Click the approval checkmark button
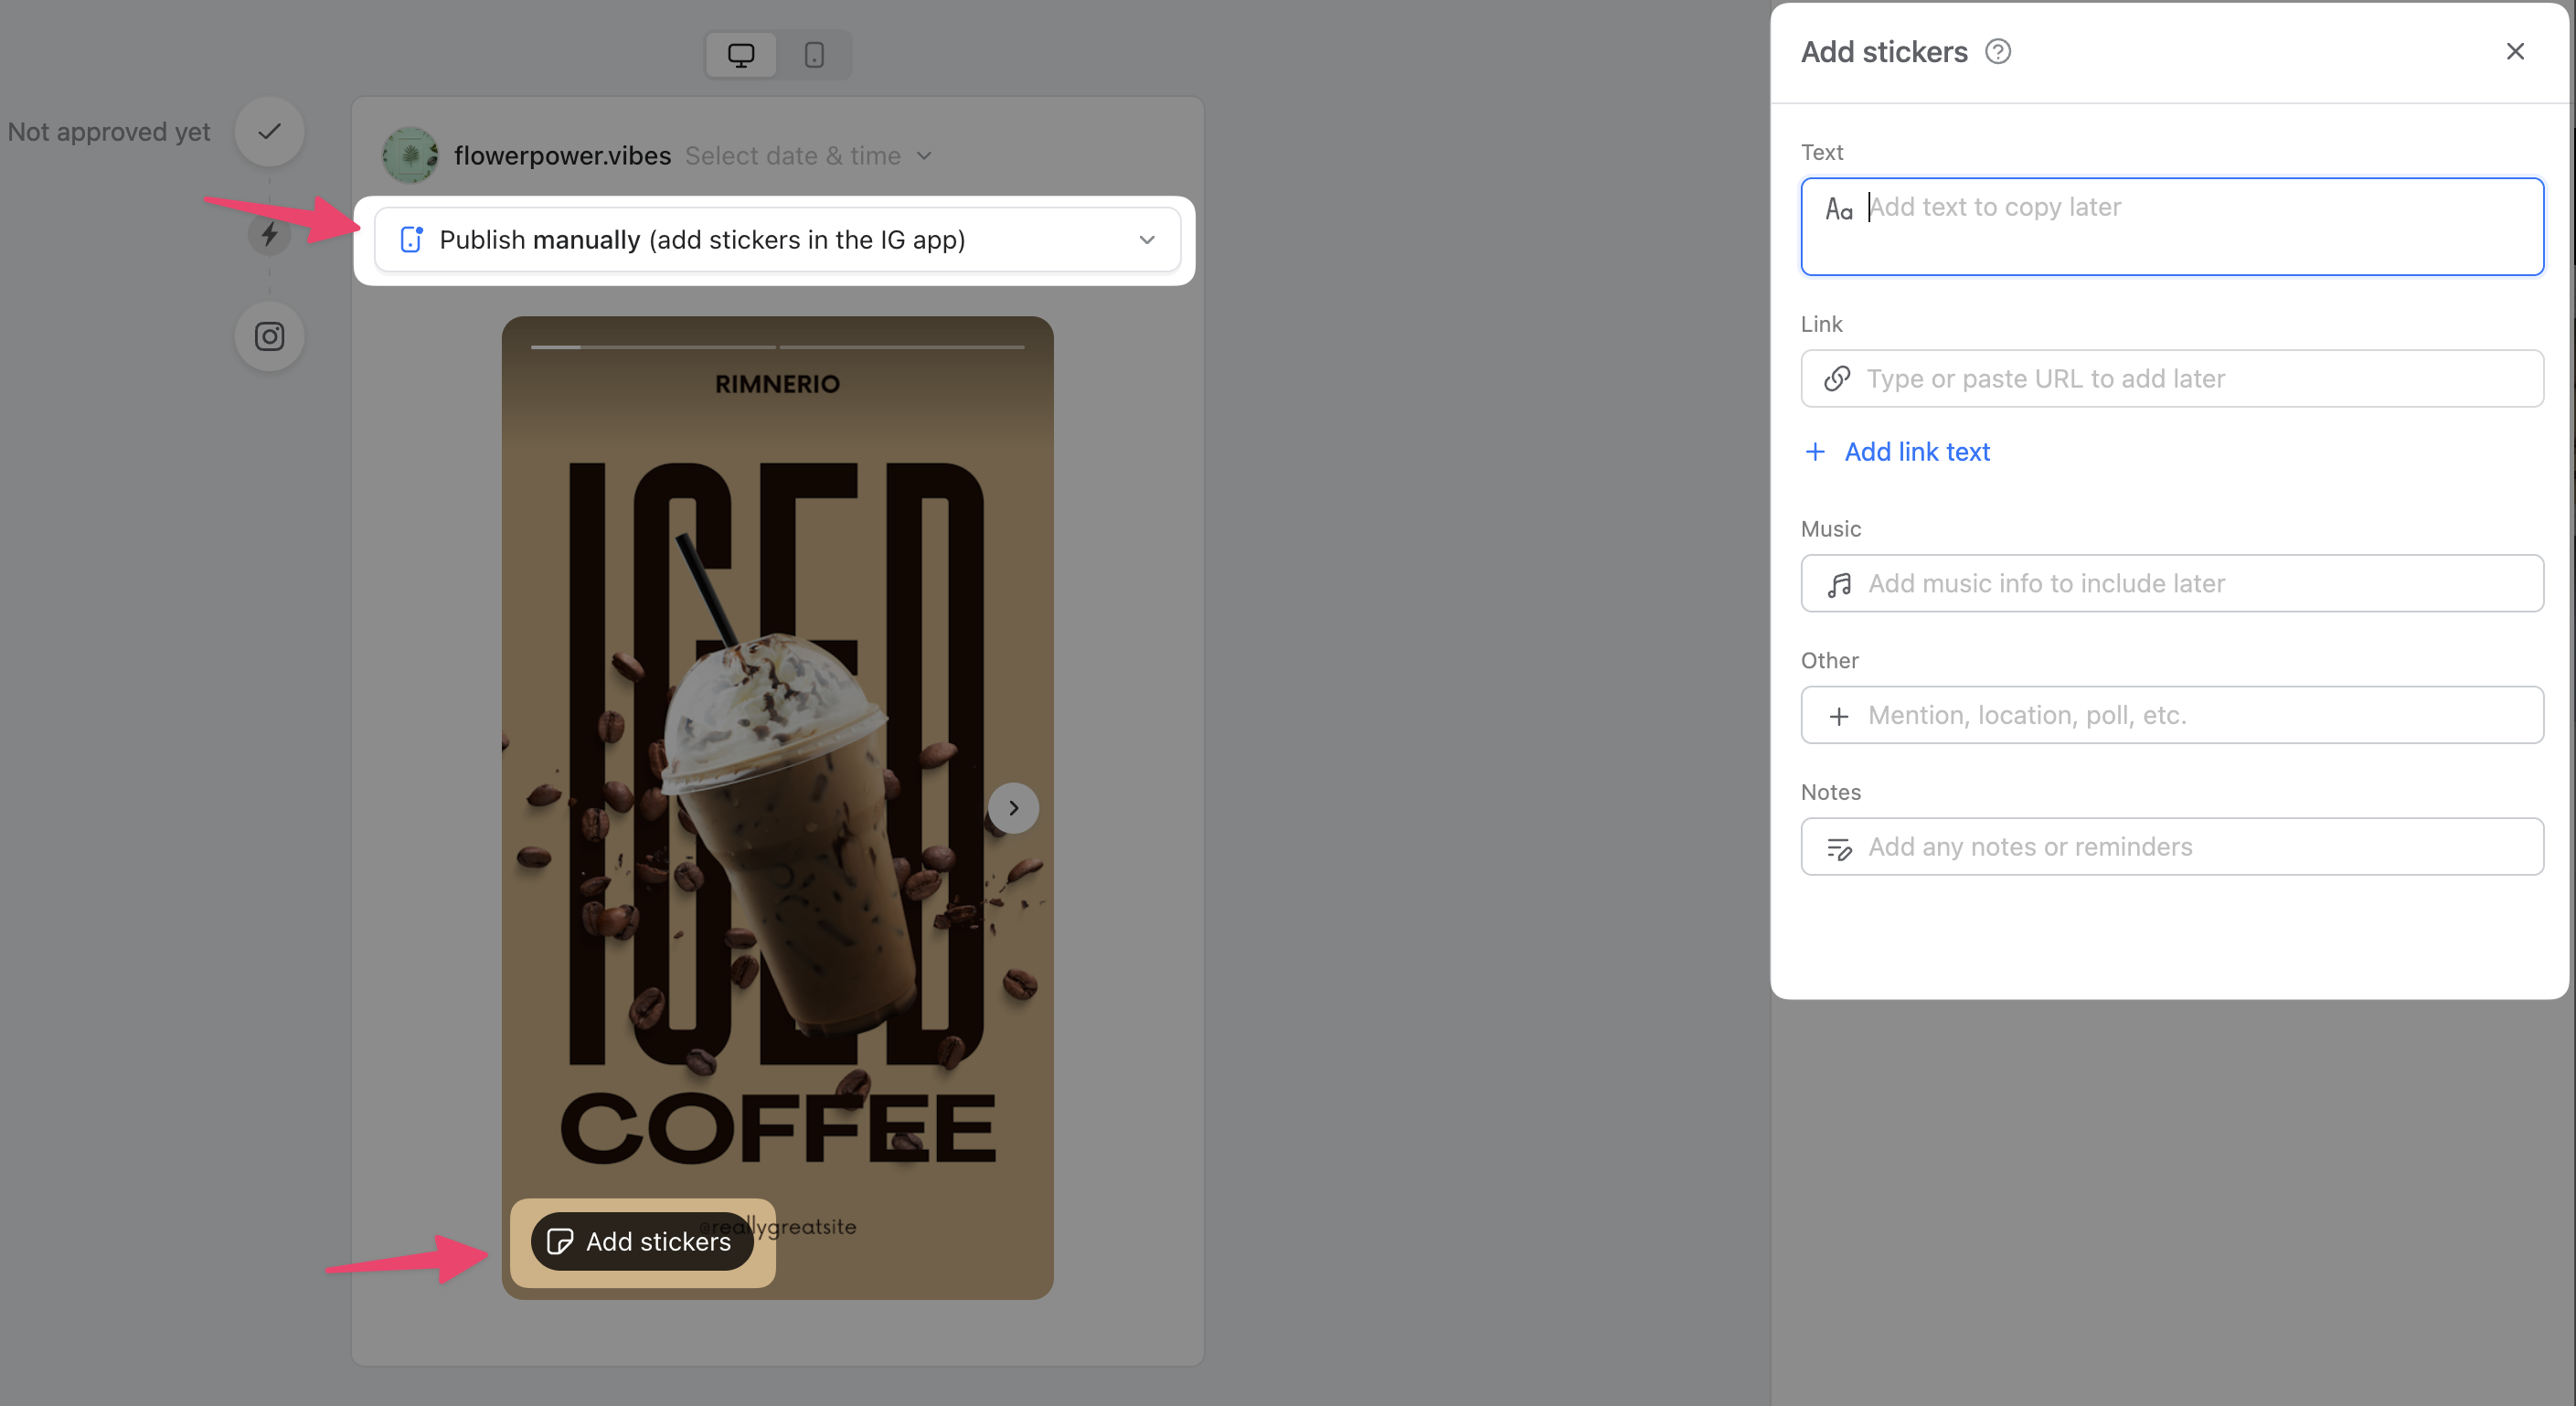2576x1406 pixels. coord(269,131)
